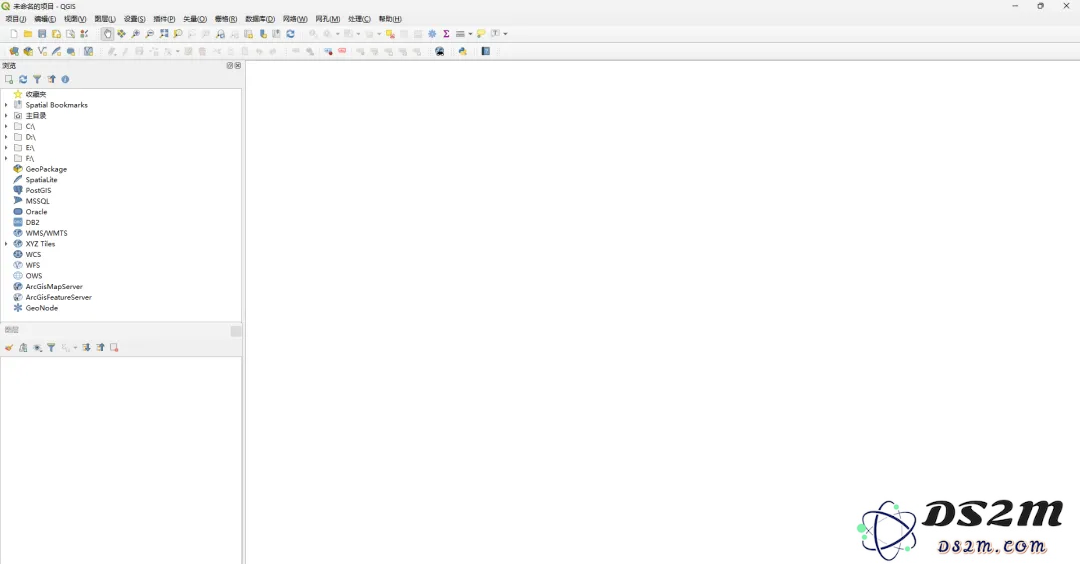Click the Remove Layer icon in Layers panel
The width and height of the screenshot is (1080, 564).
114,348
